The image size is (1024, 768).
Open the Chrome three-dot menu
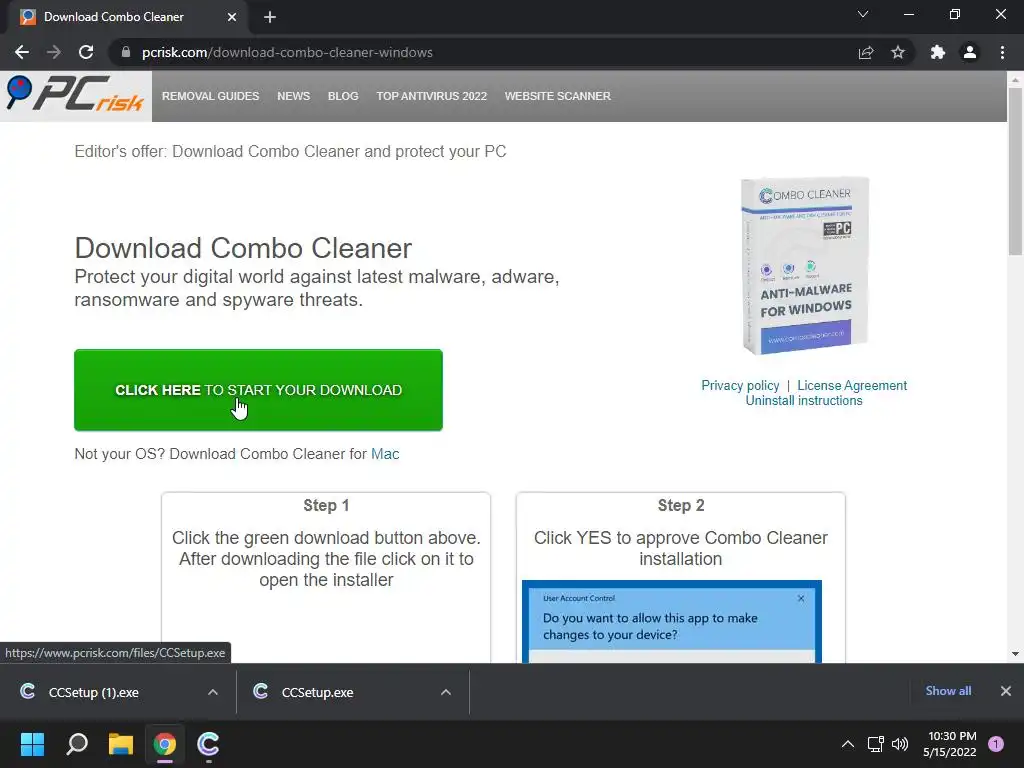(x=1002, y=52)
